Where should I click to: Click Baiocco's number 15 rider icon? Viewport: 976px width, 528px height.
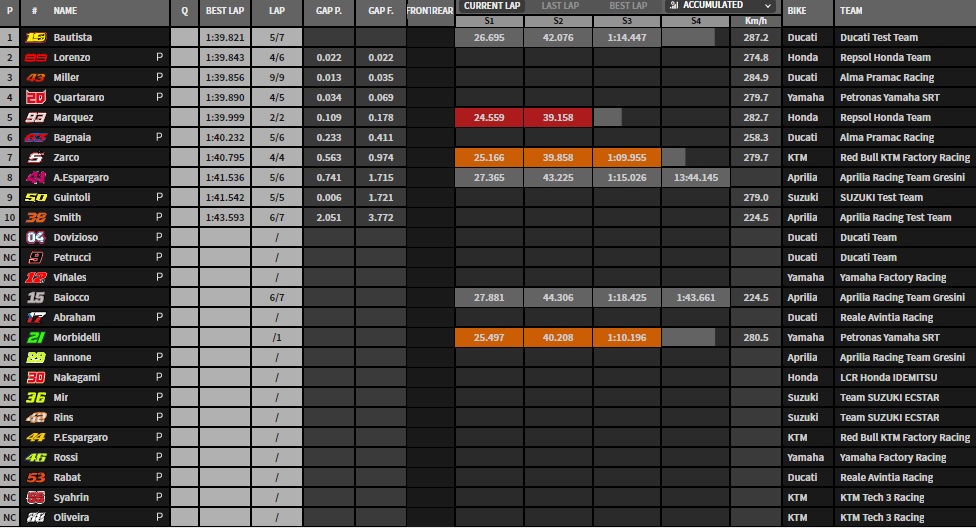pos(35,297)
